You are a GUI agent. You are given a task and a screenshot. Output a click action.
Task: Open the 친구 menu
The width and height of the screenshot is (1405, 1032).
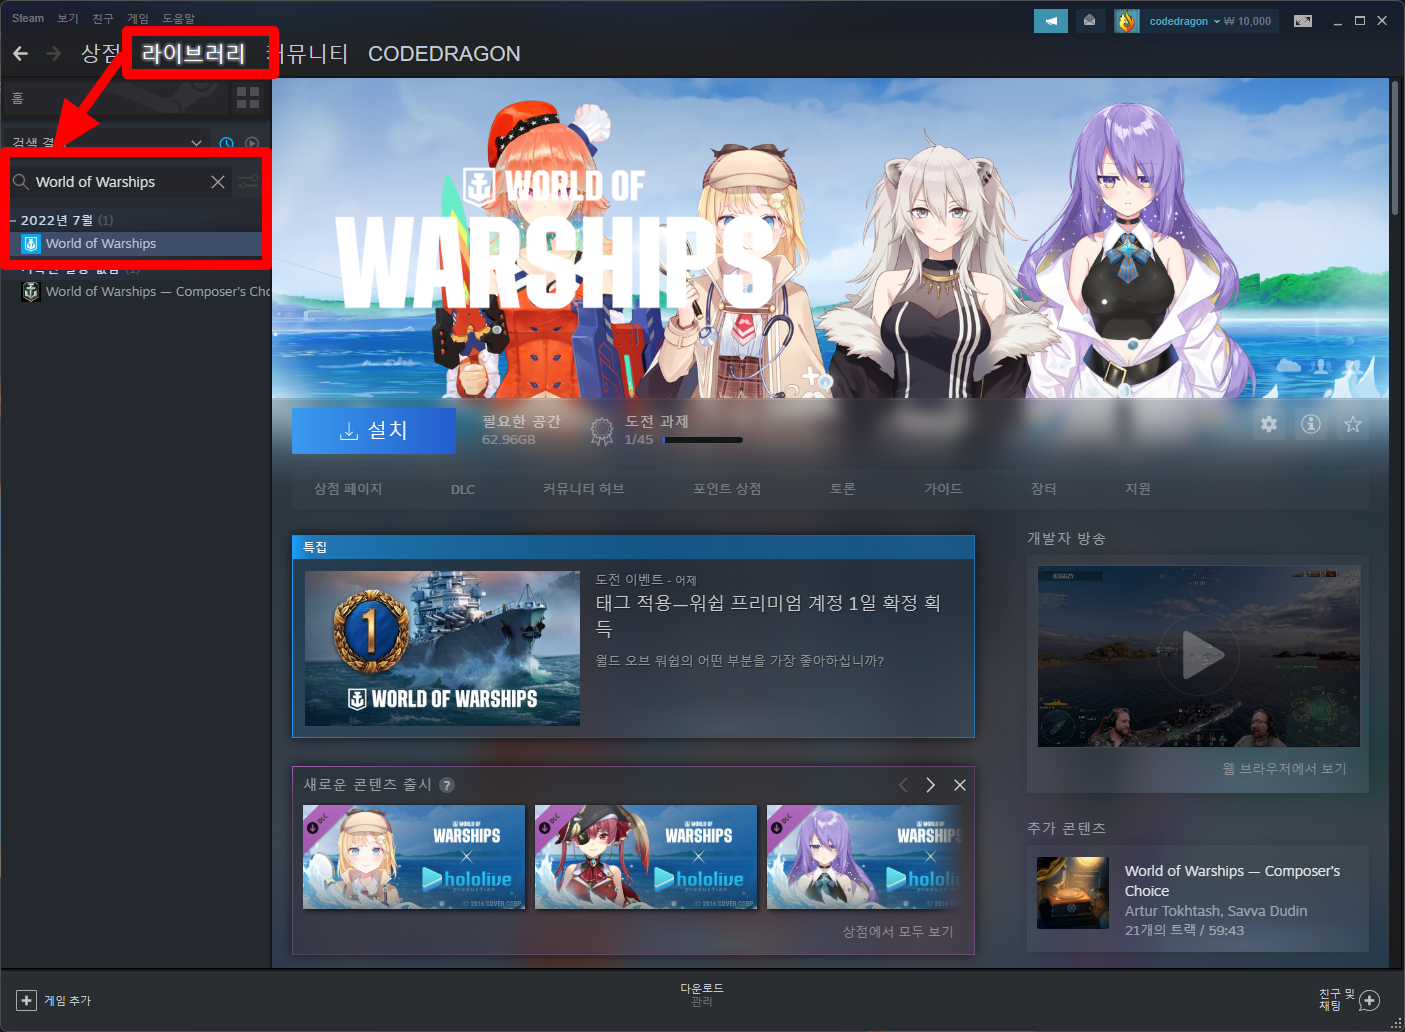tap(103, 18)
